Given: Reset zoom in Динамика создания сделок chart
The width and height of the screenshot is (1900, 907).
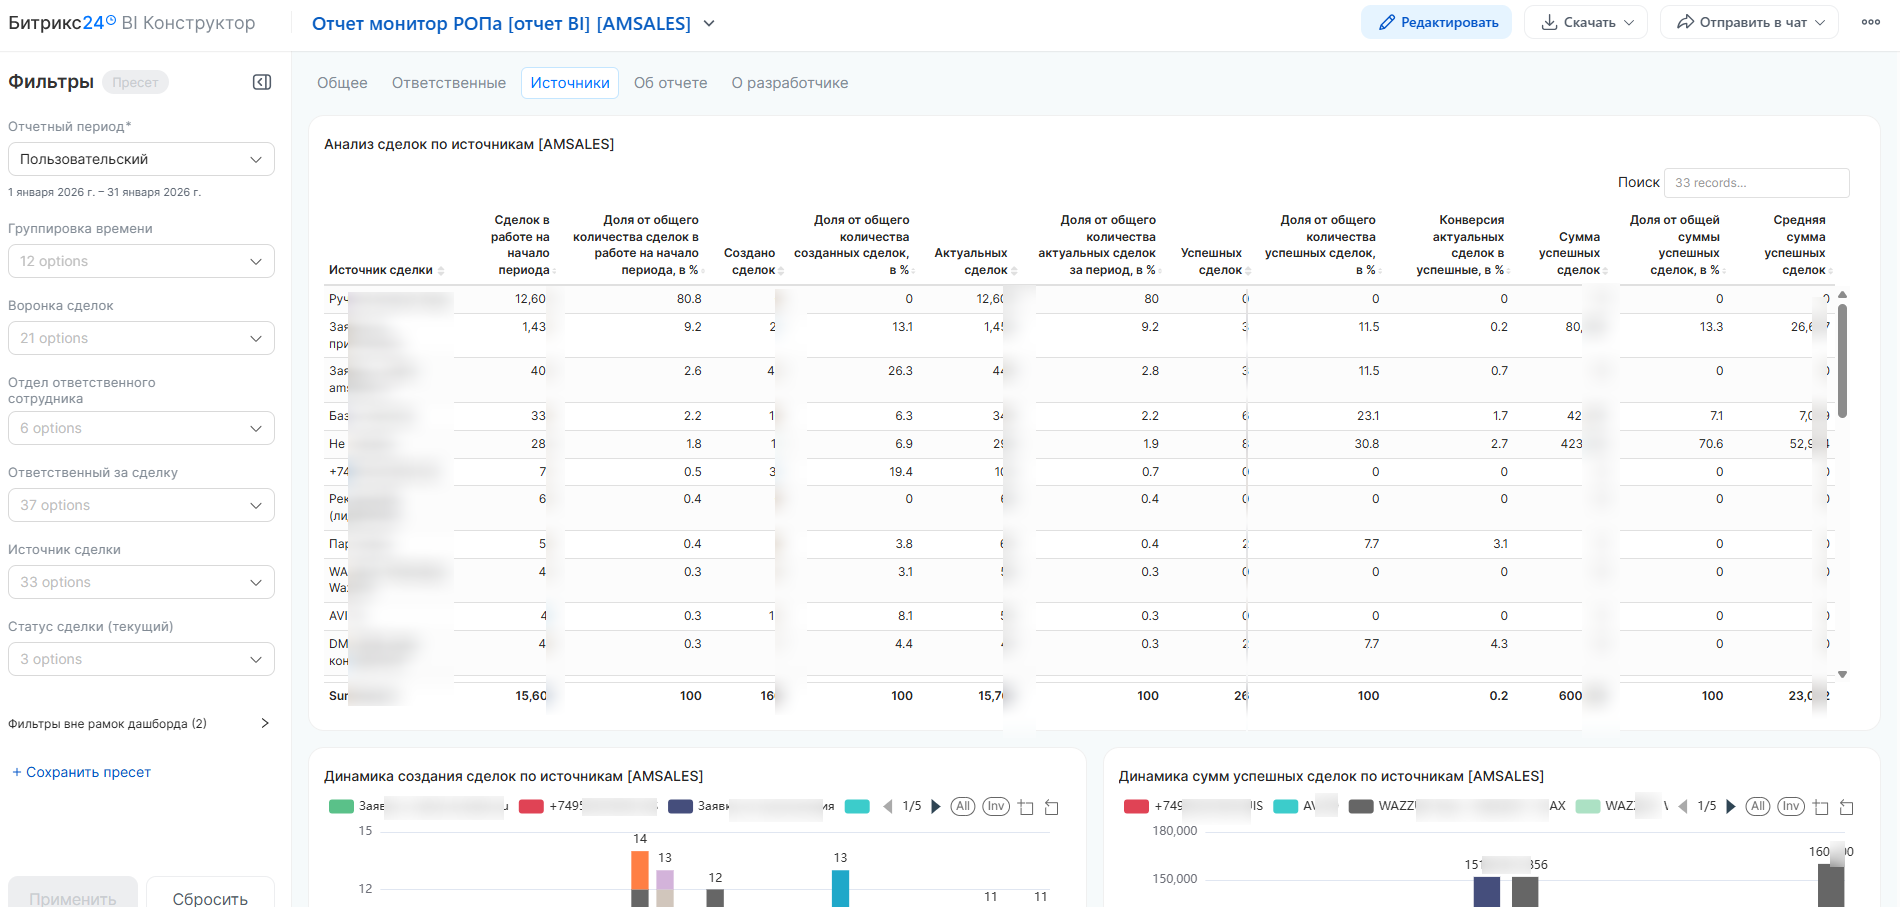Looking at the screenshot, I should [1051, 807].
